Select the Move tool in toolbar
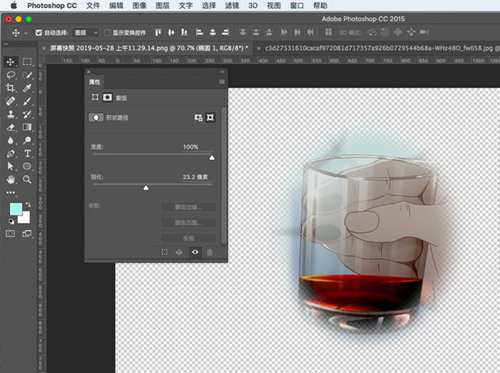The image size is (500, 373). point(10,62)
